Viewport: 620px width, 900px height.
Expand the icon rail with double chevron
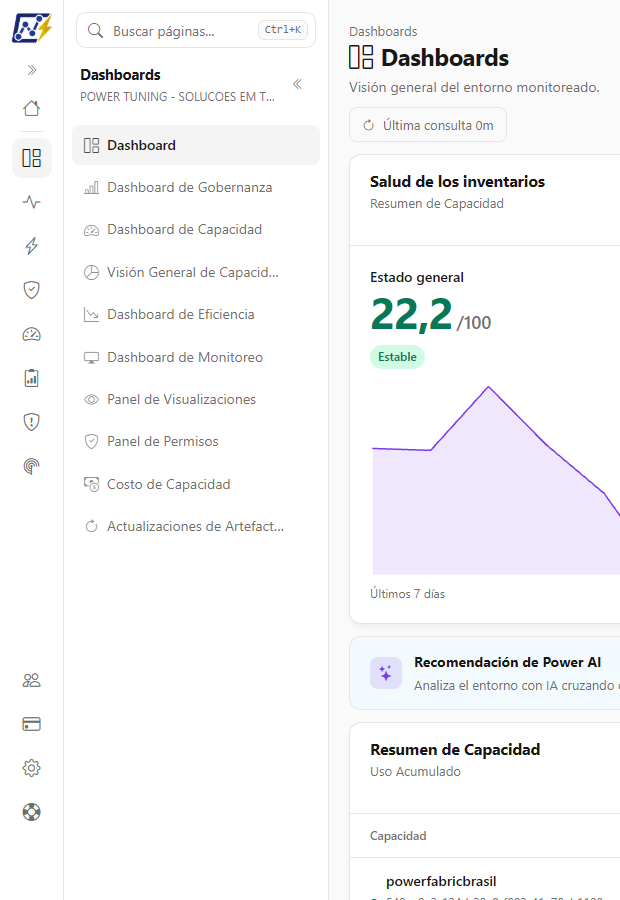tap(32, 70)
